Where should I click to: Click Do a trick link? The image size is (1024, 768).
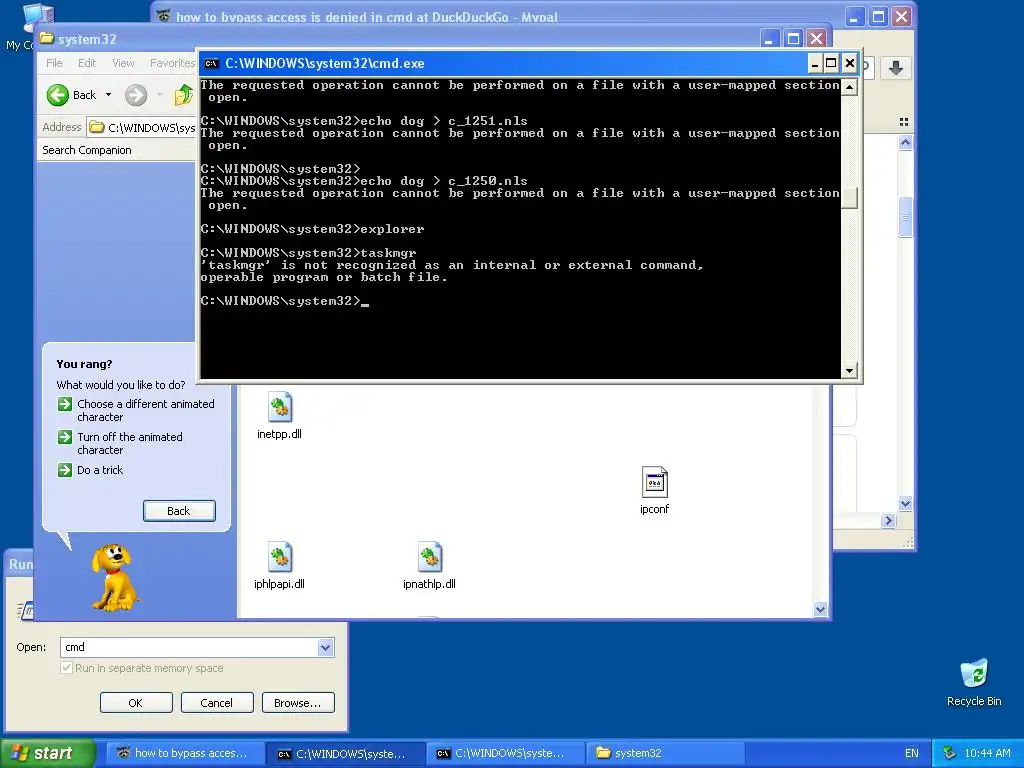coord(100,470)
